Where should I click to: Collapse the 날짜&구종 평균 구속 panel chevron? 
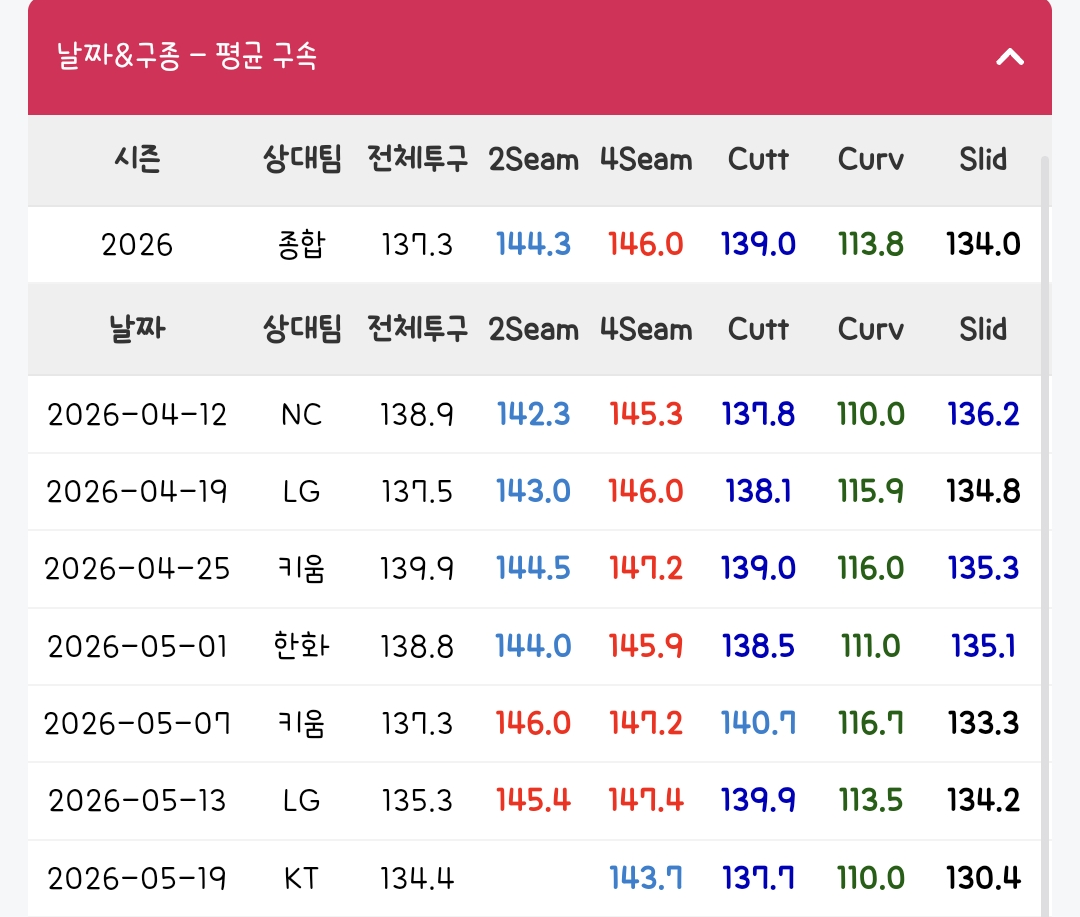(x=1010, y=56)
